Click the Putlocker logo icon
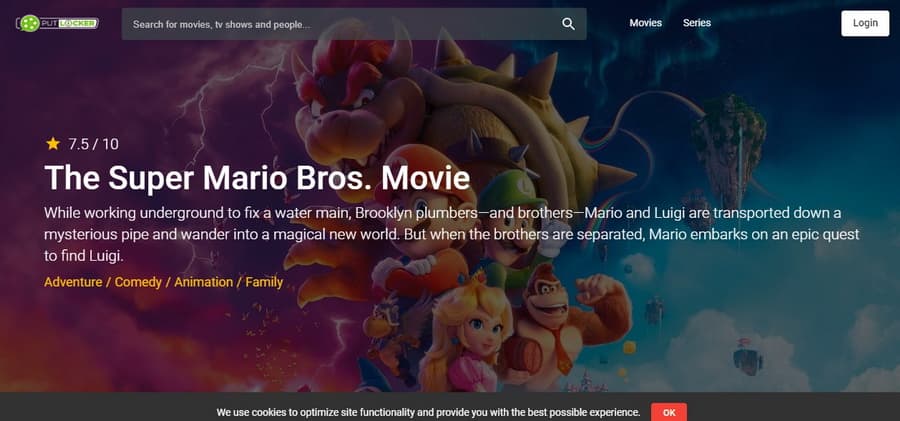Viewport: 900px width, 421px height. click(57, 23)
